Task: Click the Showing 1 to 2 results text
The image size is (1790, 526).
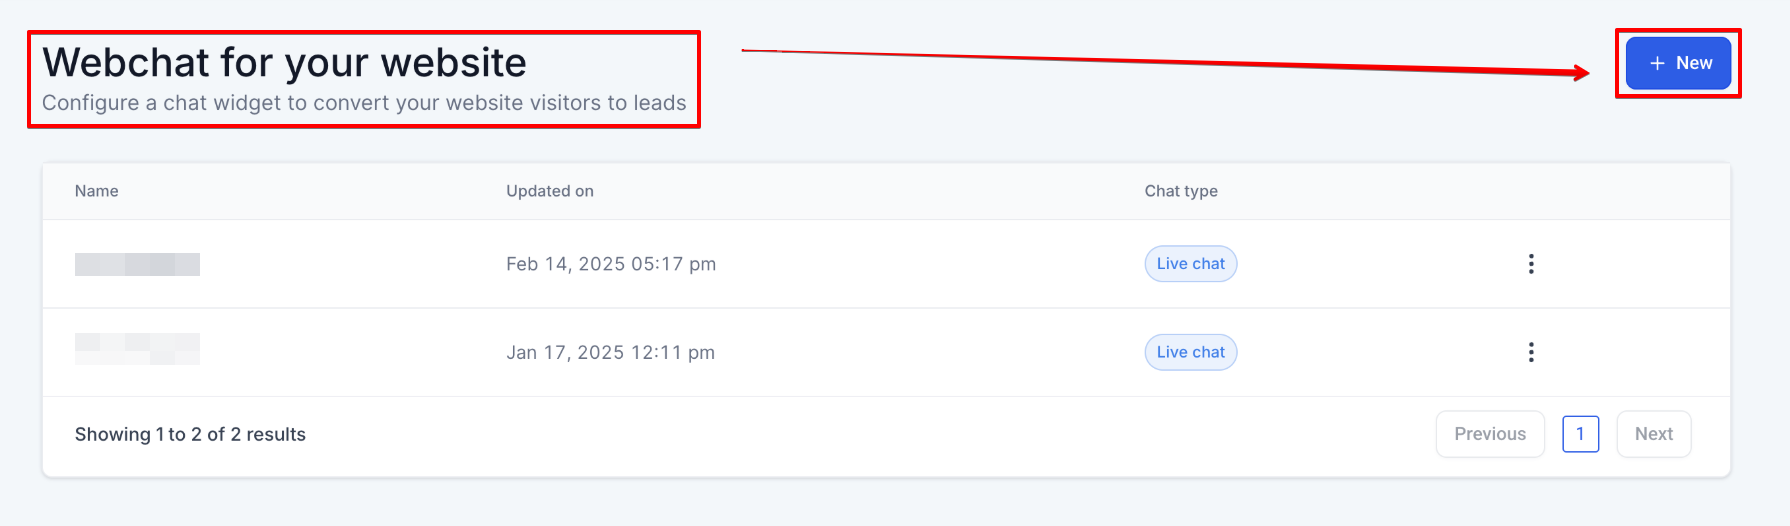Action: [x=190, y=434]
